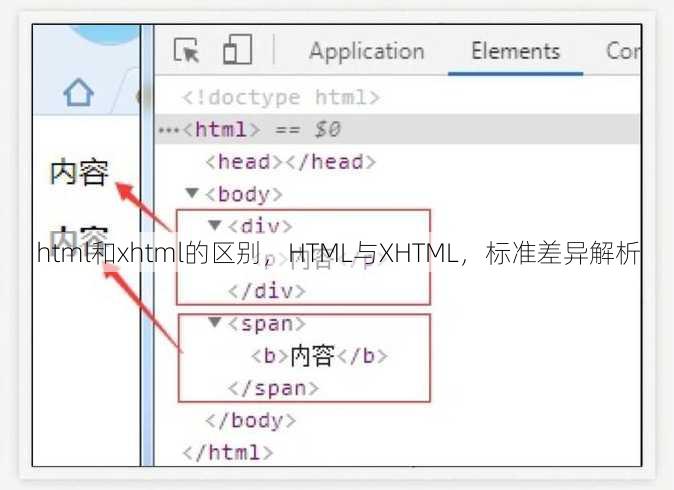Switch to the Elements tab
This screenshot has height=490, width=674.
[515, 51]
